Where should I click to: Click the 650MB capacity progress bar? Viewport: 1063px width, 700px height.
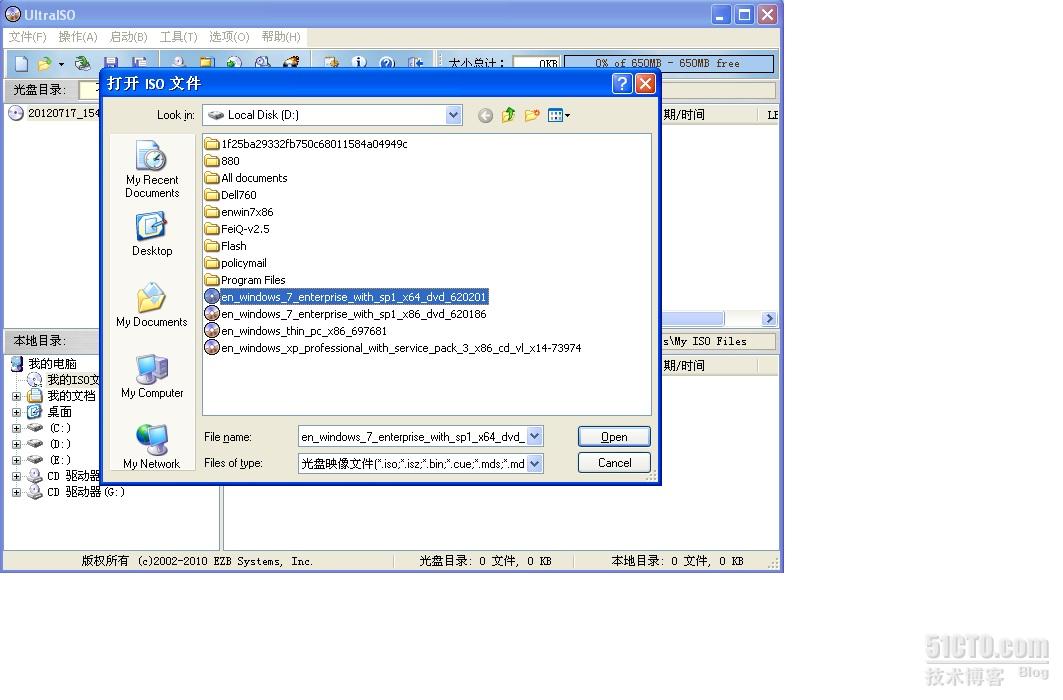pyautogui.click(x=668, y=63)
